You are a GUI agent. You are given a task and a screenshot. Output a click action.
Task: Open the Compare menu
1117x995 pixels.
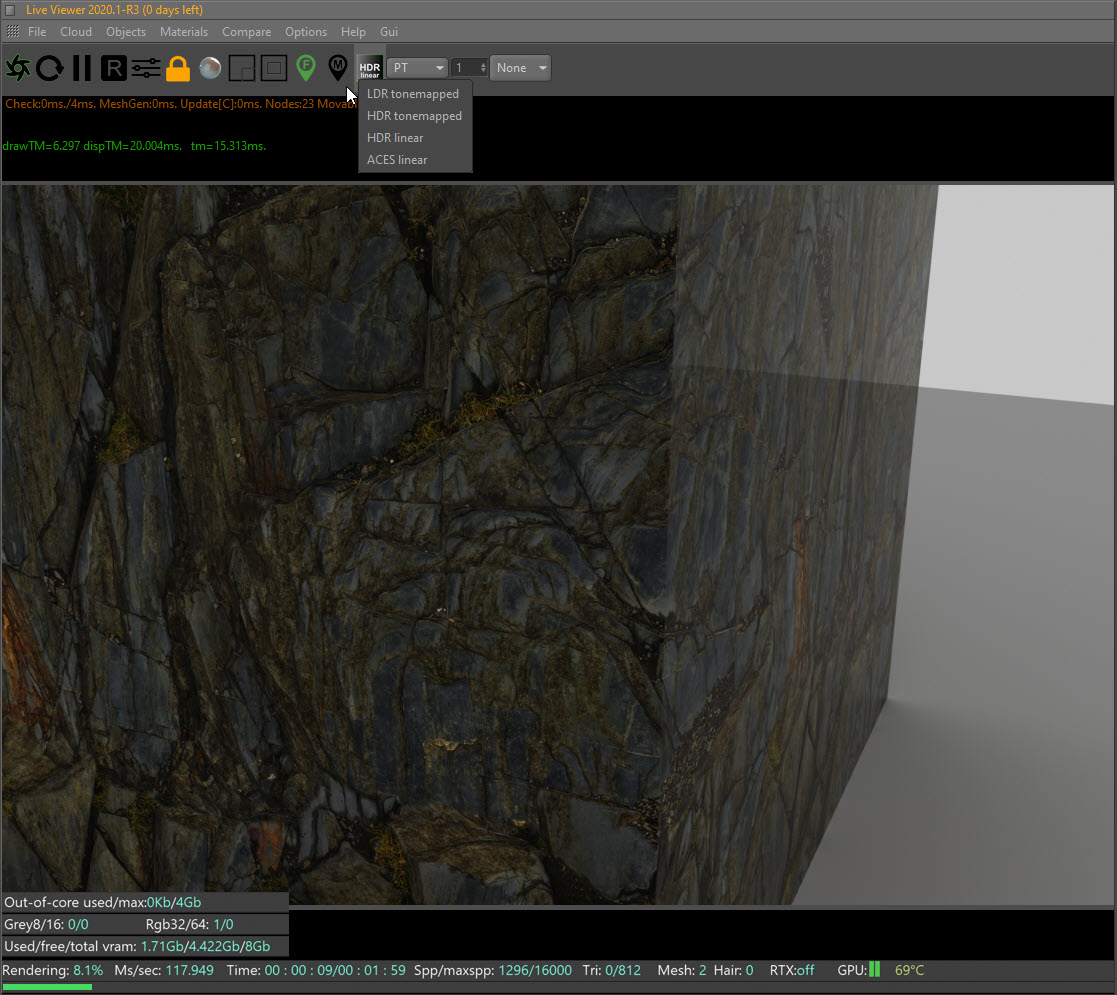246,32
